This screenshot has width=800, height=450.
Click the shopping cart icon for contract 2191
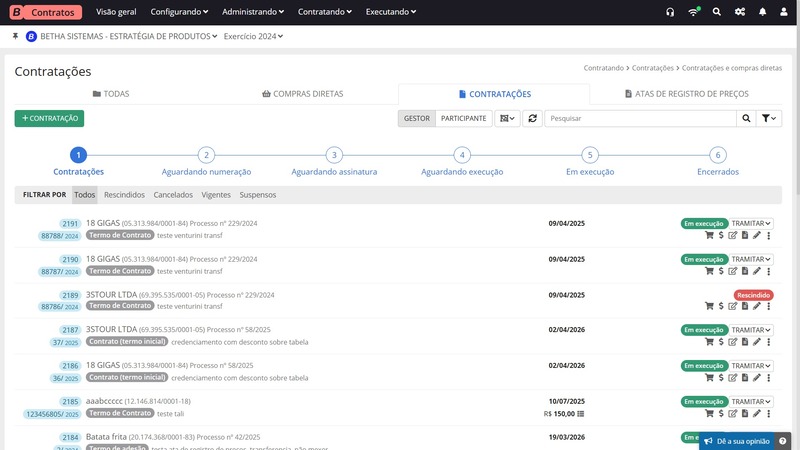[x=710, y=236]
